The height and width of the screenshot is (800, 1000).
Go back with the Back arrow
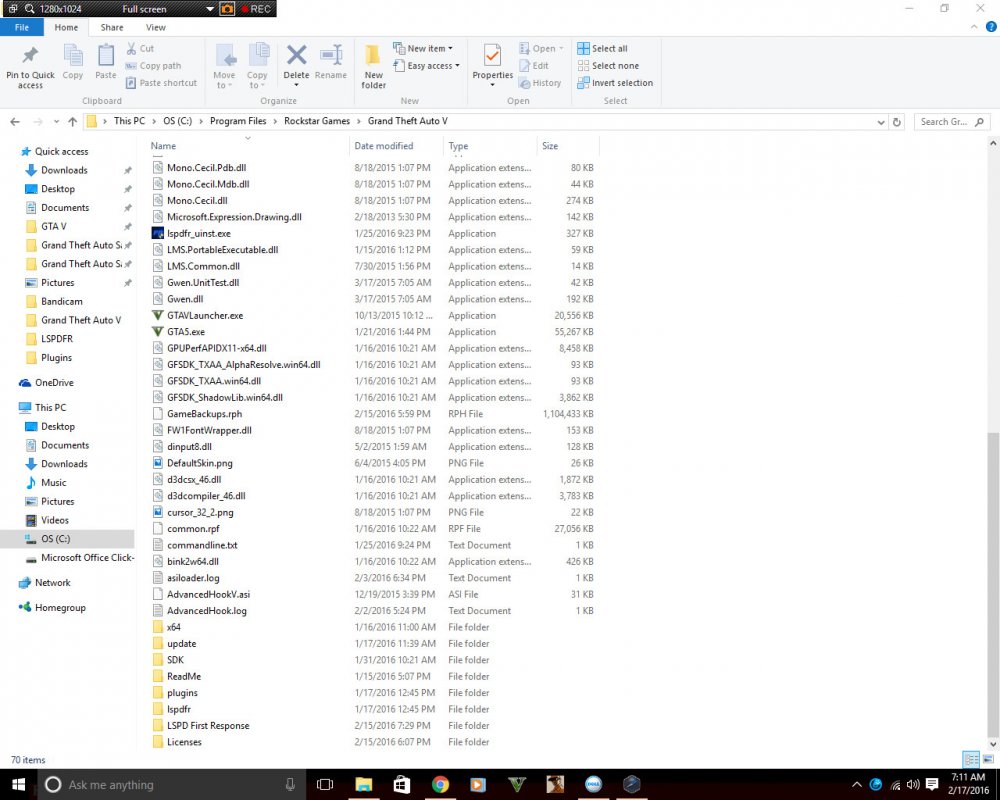point(15,122)
